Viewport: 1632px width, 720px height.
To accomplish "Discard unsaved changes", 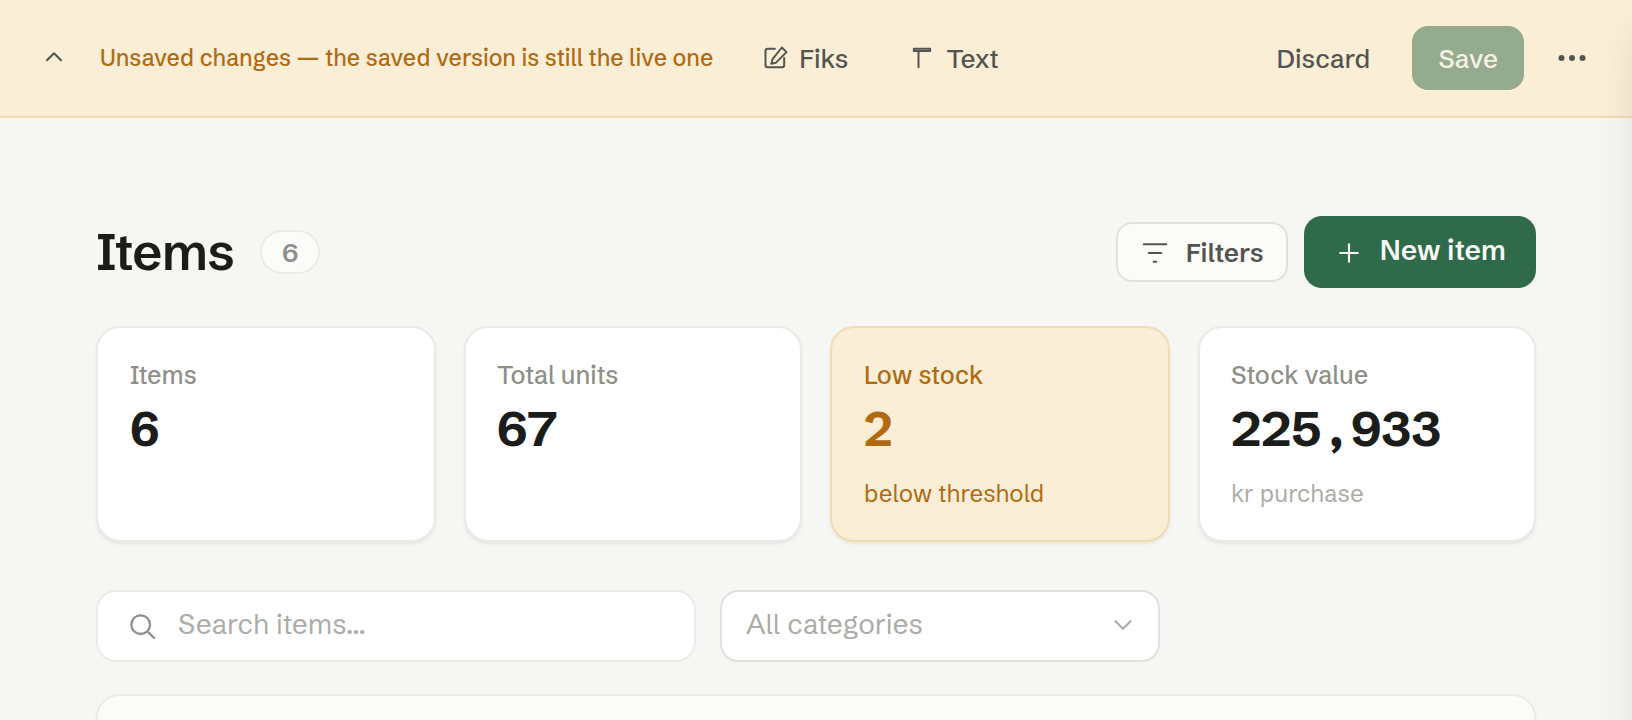I will [x=1323, y=59].
